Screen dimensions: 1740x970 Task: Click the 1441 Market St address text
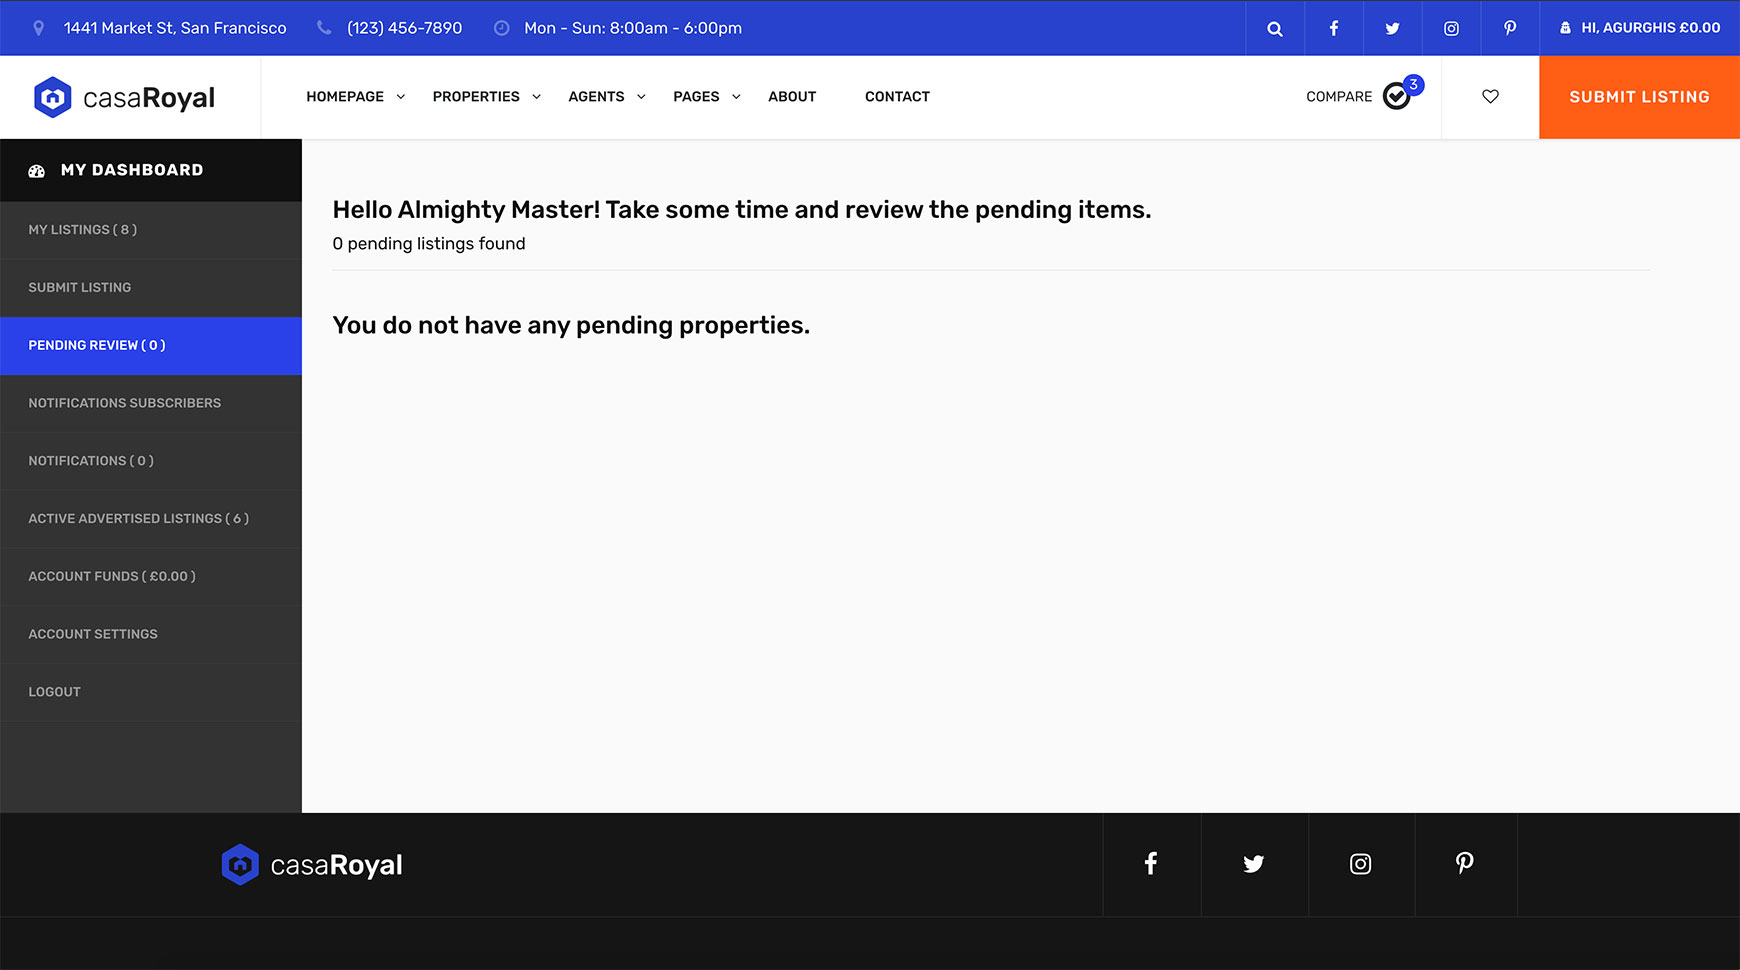pyautogui.click(x=175, y=28)
